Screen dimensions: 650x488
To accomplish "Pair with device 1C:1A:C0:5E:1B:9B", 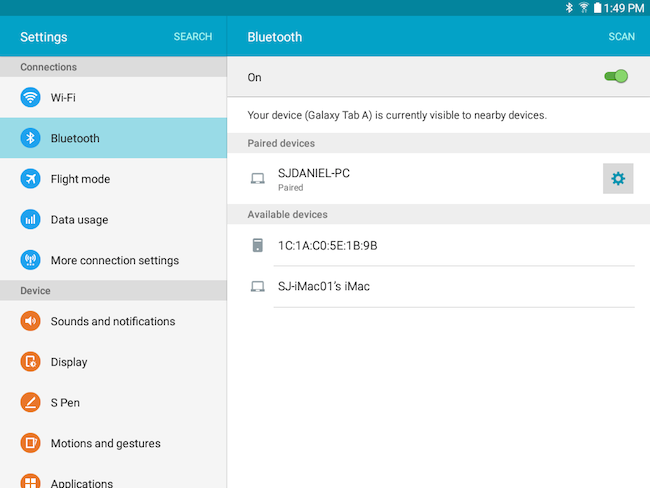I will coord(439,245).
